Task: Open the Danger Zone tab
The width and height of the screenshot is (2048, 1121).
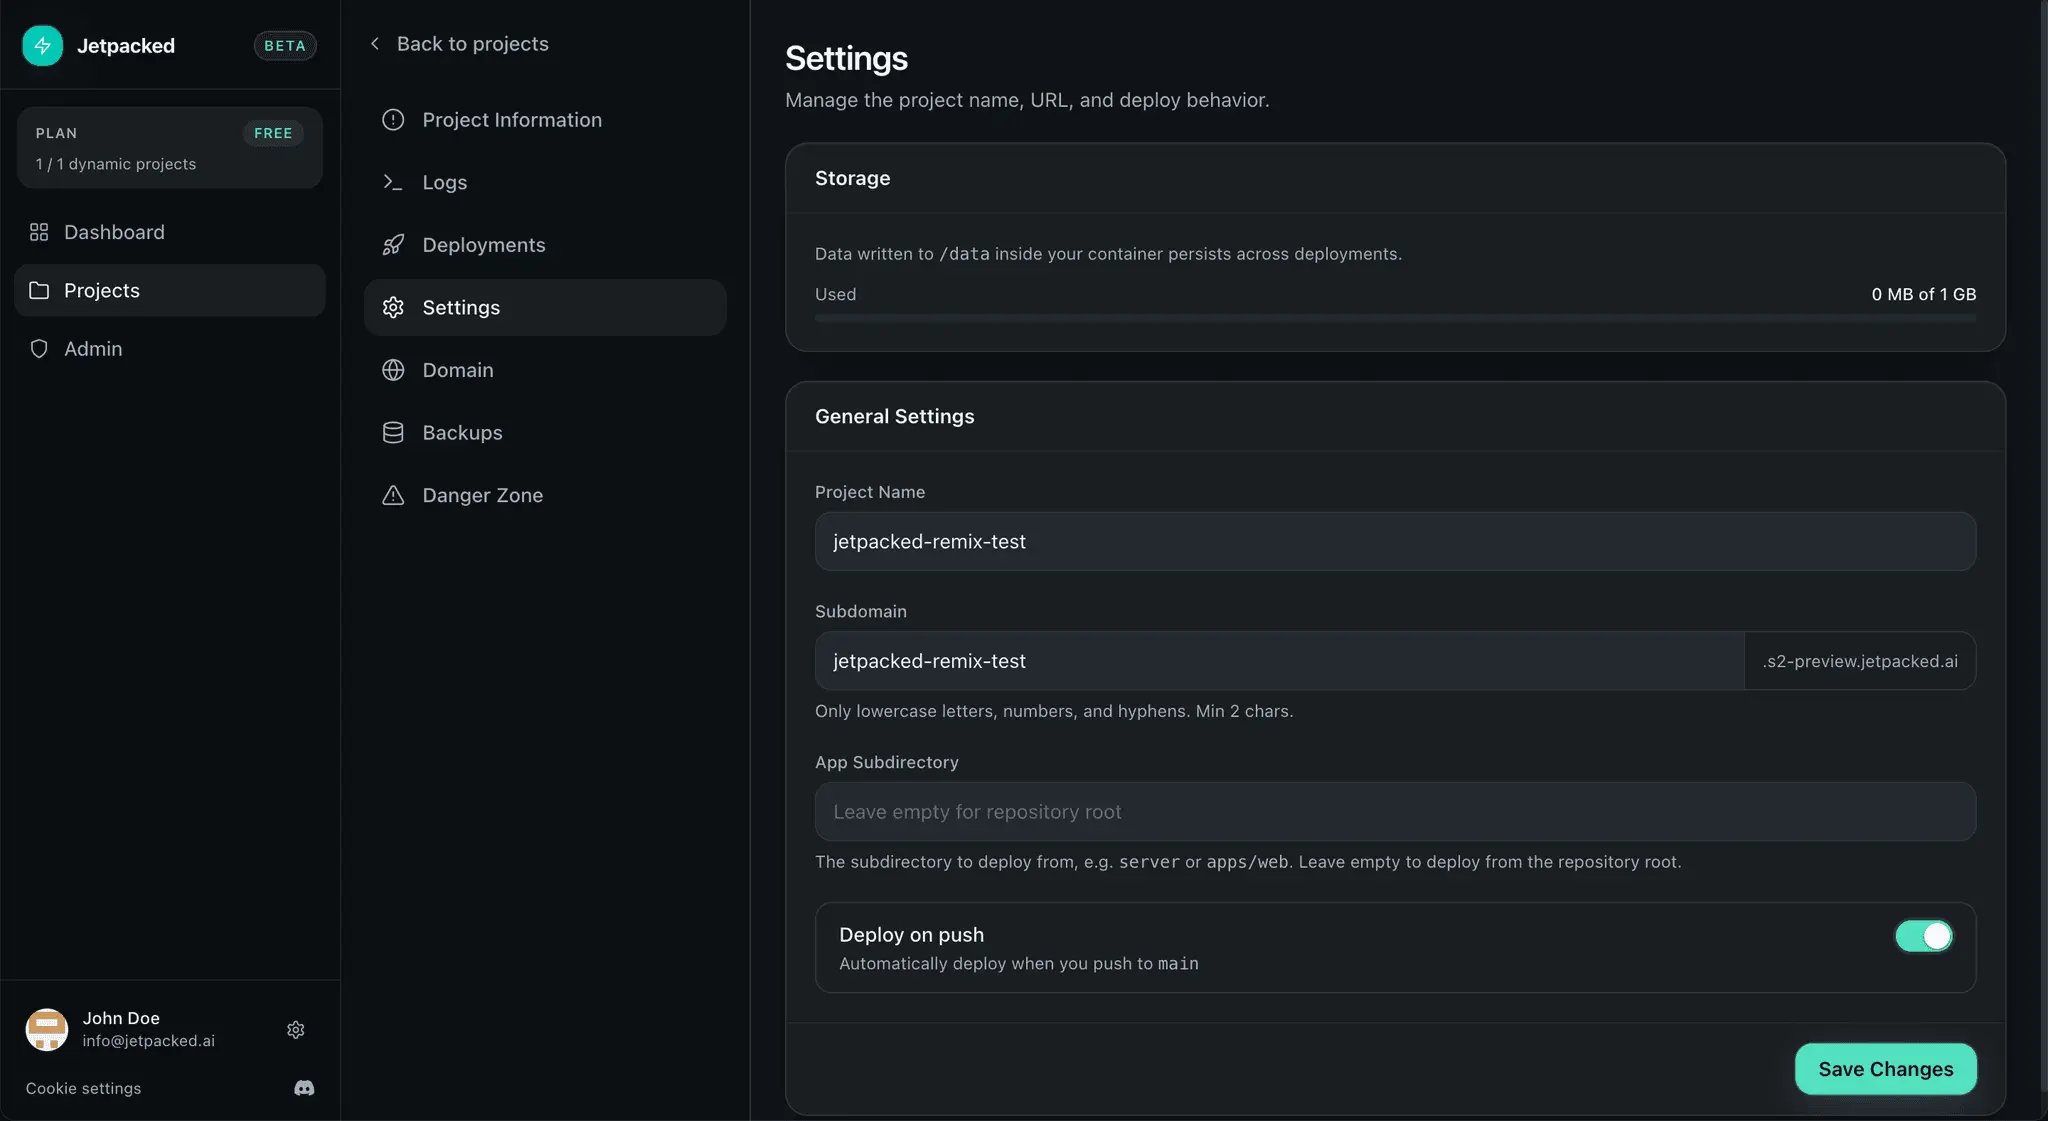Action: (545, 495)
